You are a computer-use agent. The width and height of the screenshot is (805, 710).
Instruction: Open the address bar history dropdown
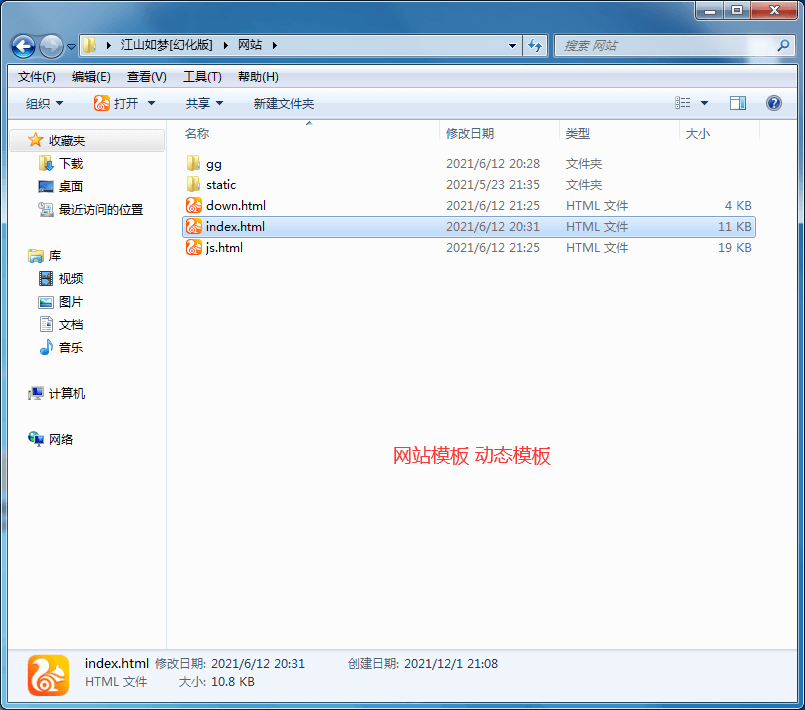click(512, 46)
